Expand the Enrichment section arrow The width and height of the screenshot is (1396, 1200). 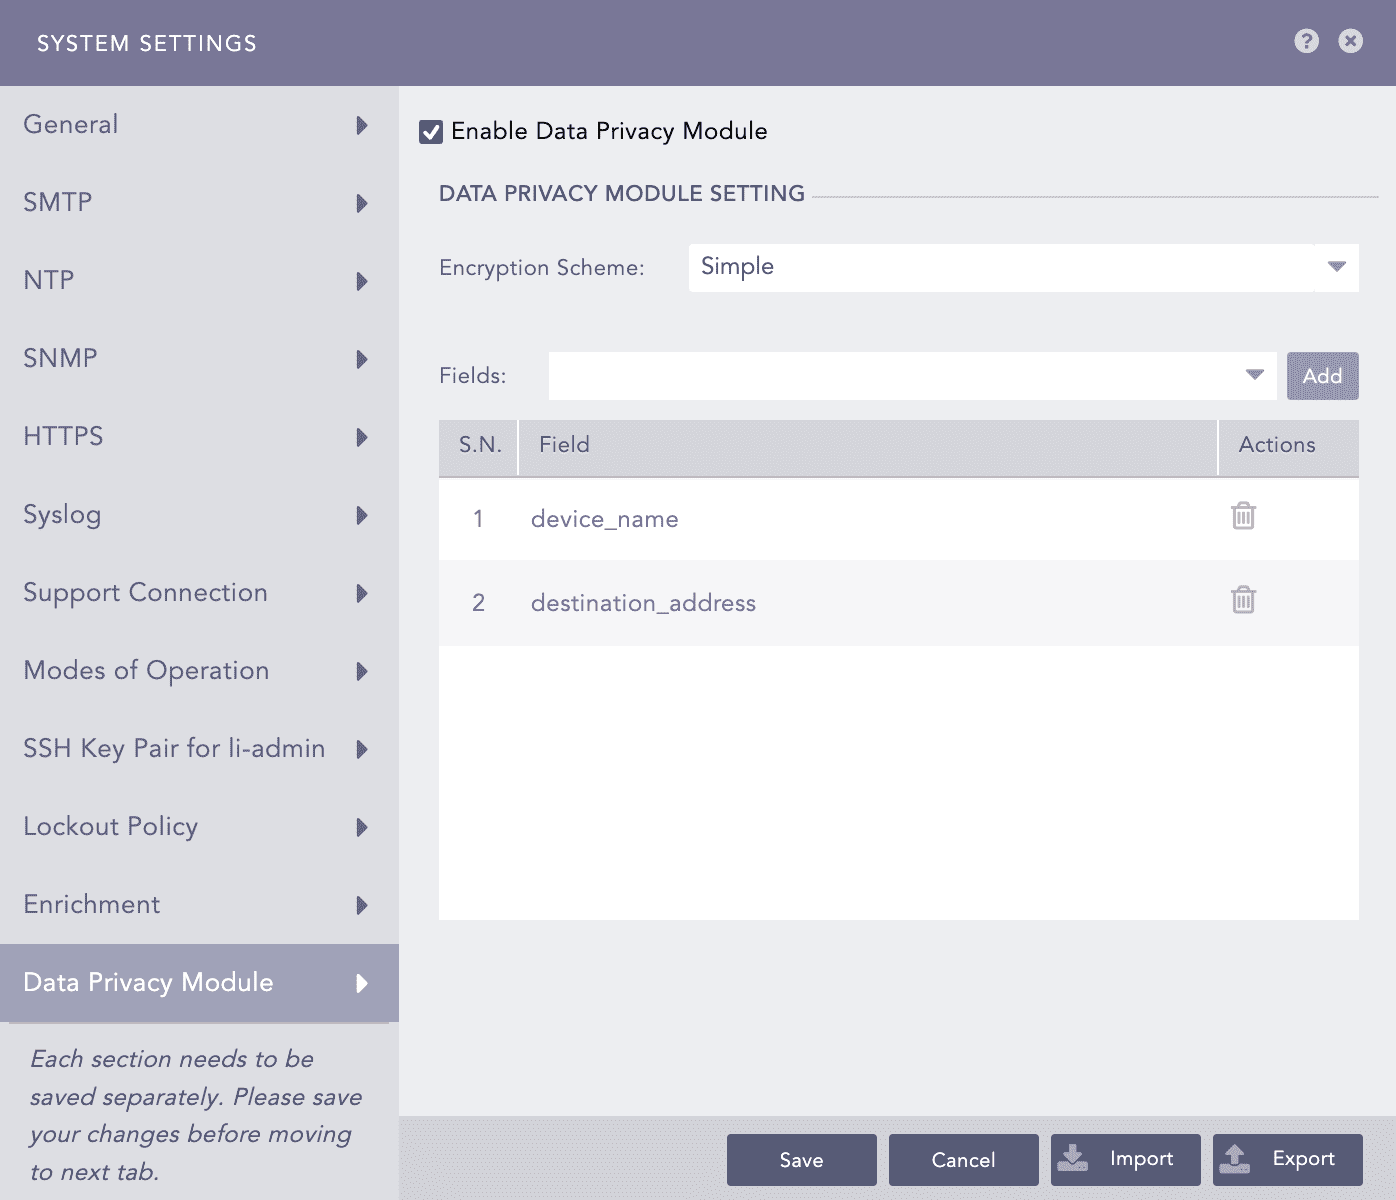coord(362,906)
